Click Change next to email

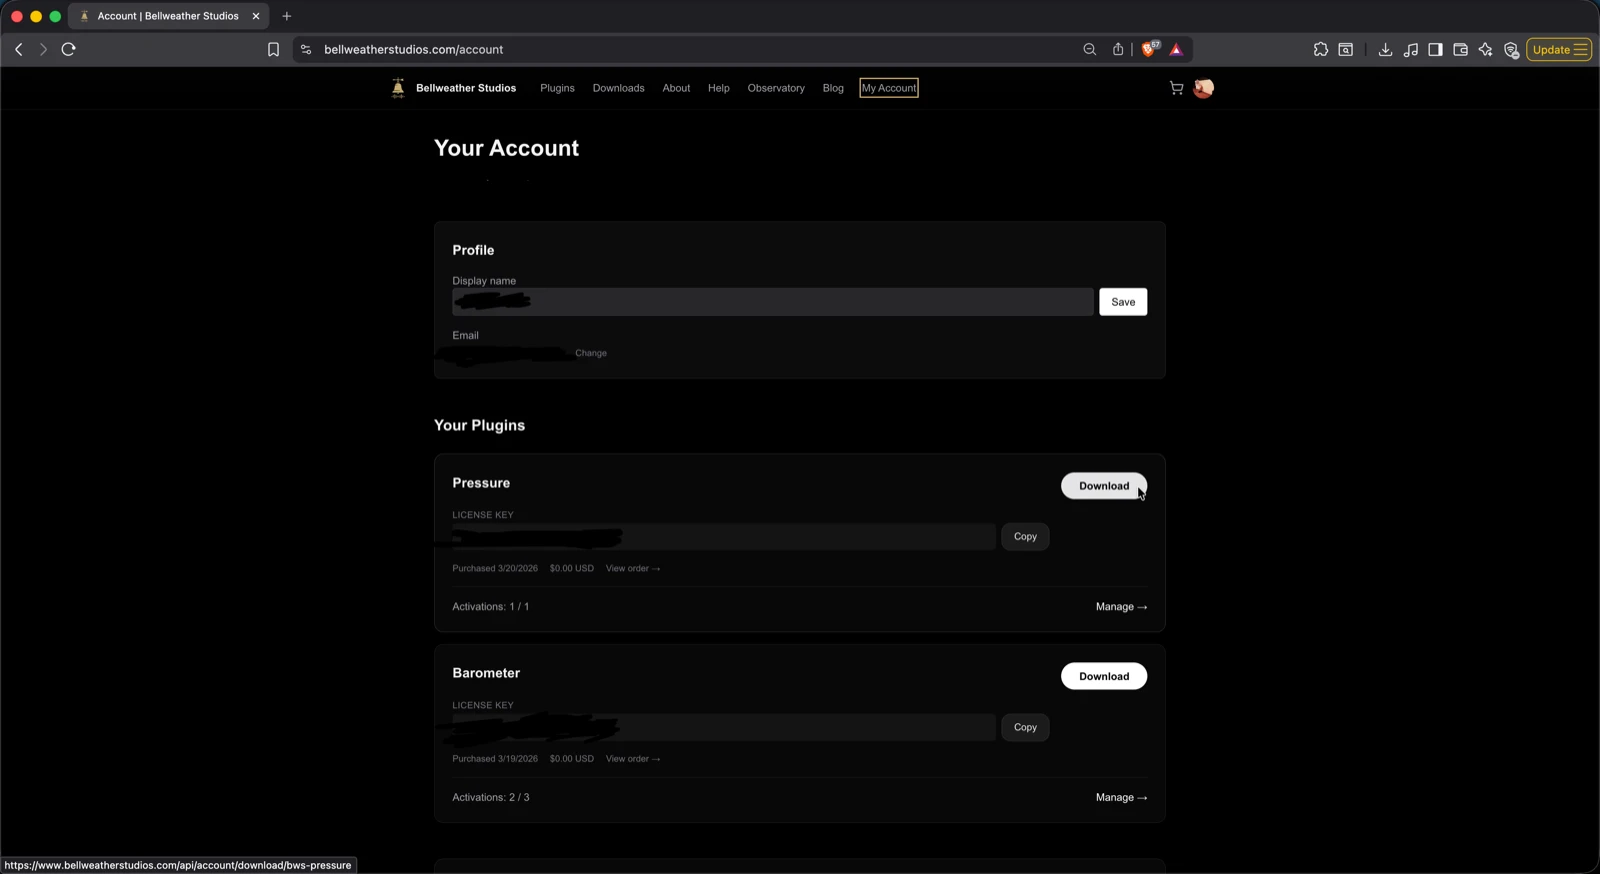pyautogui.click(x=591, y=353)
